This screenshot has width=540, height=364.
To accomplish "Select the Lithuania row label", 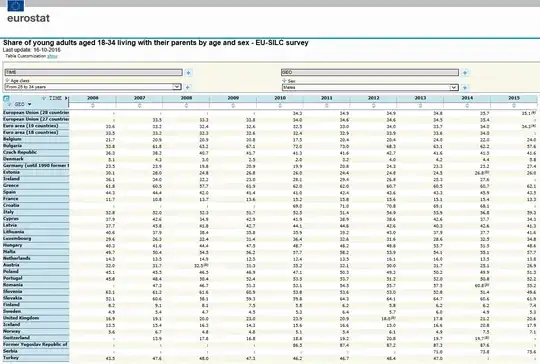I will coord(14,232).
